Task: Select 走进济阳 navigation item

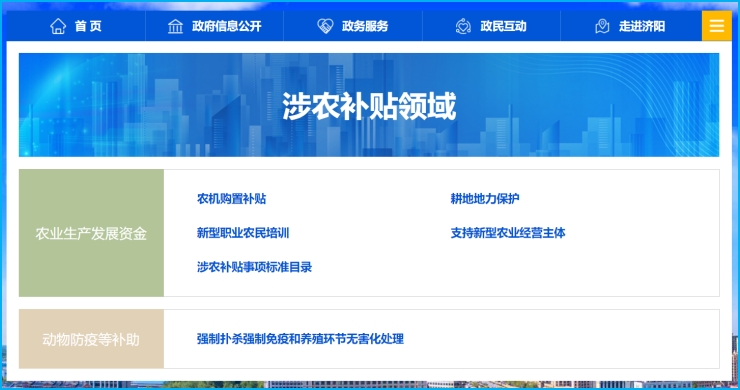Action: tap(642, 26)
